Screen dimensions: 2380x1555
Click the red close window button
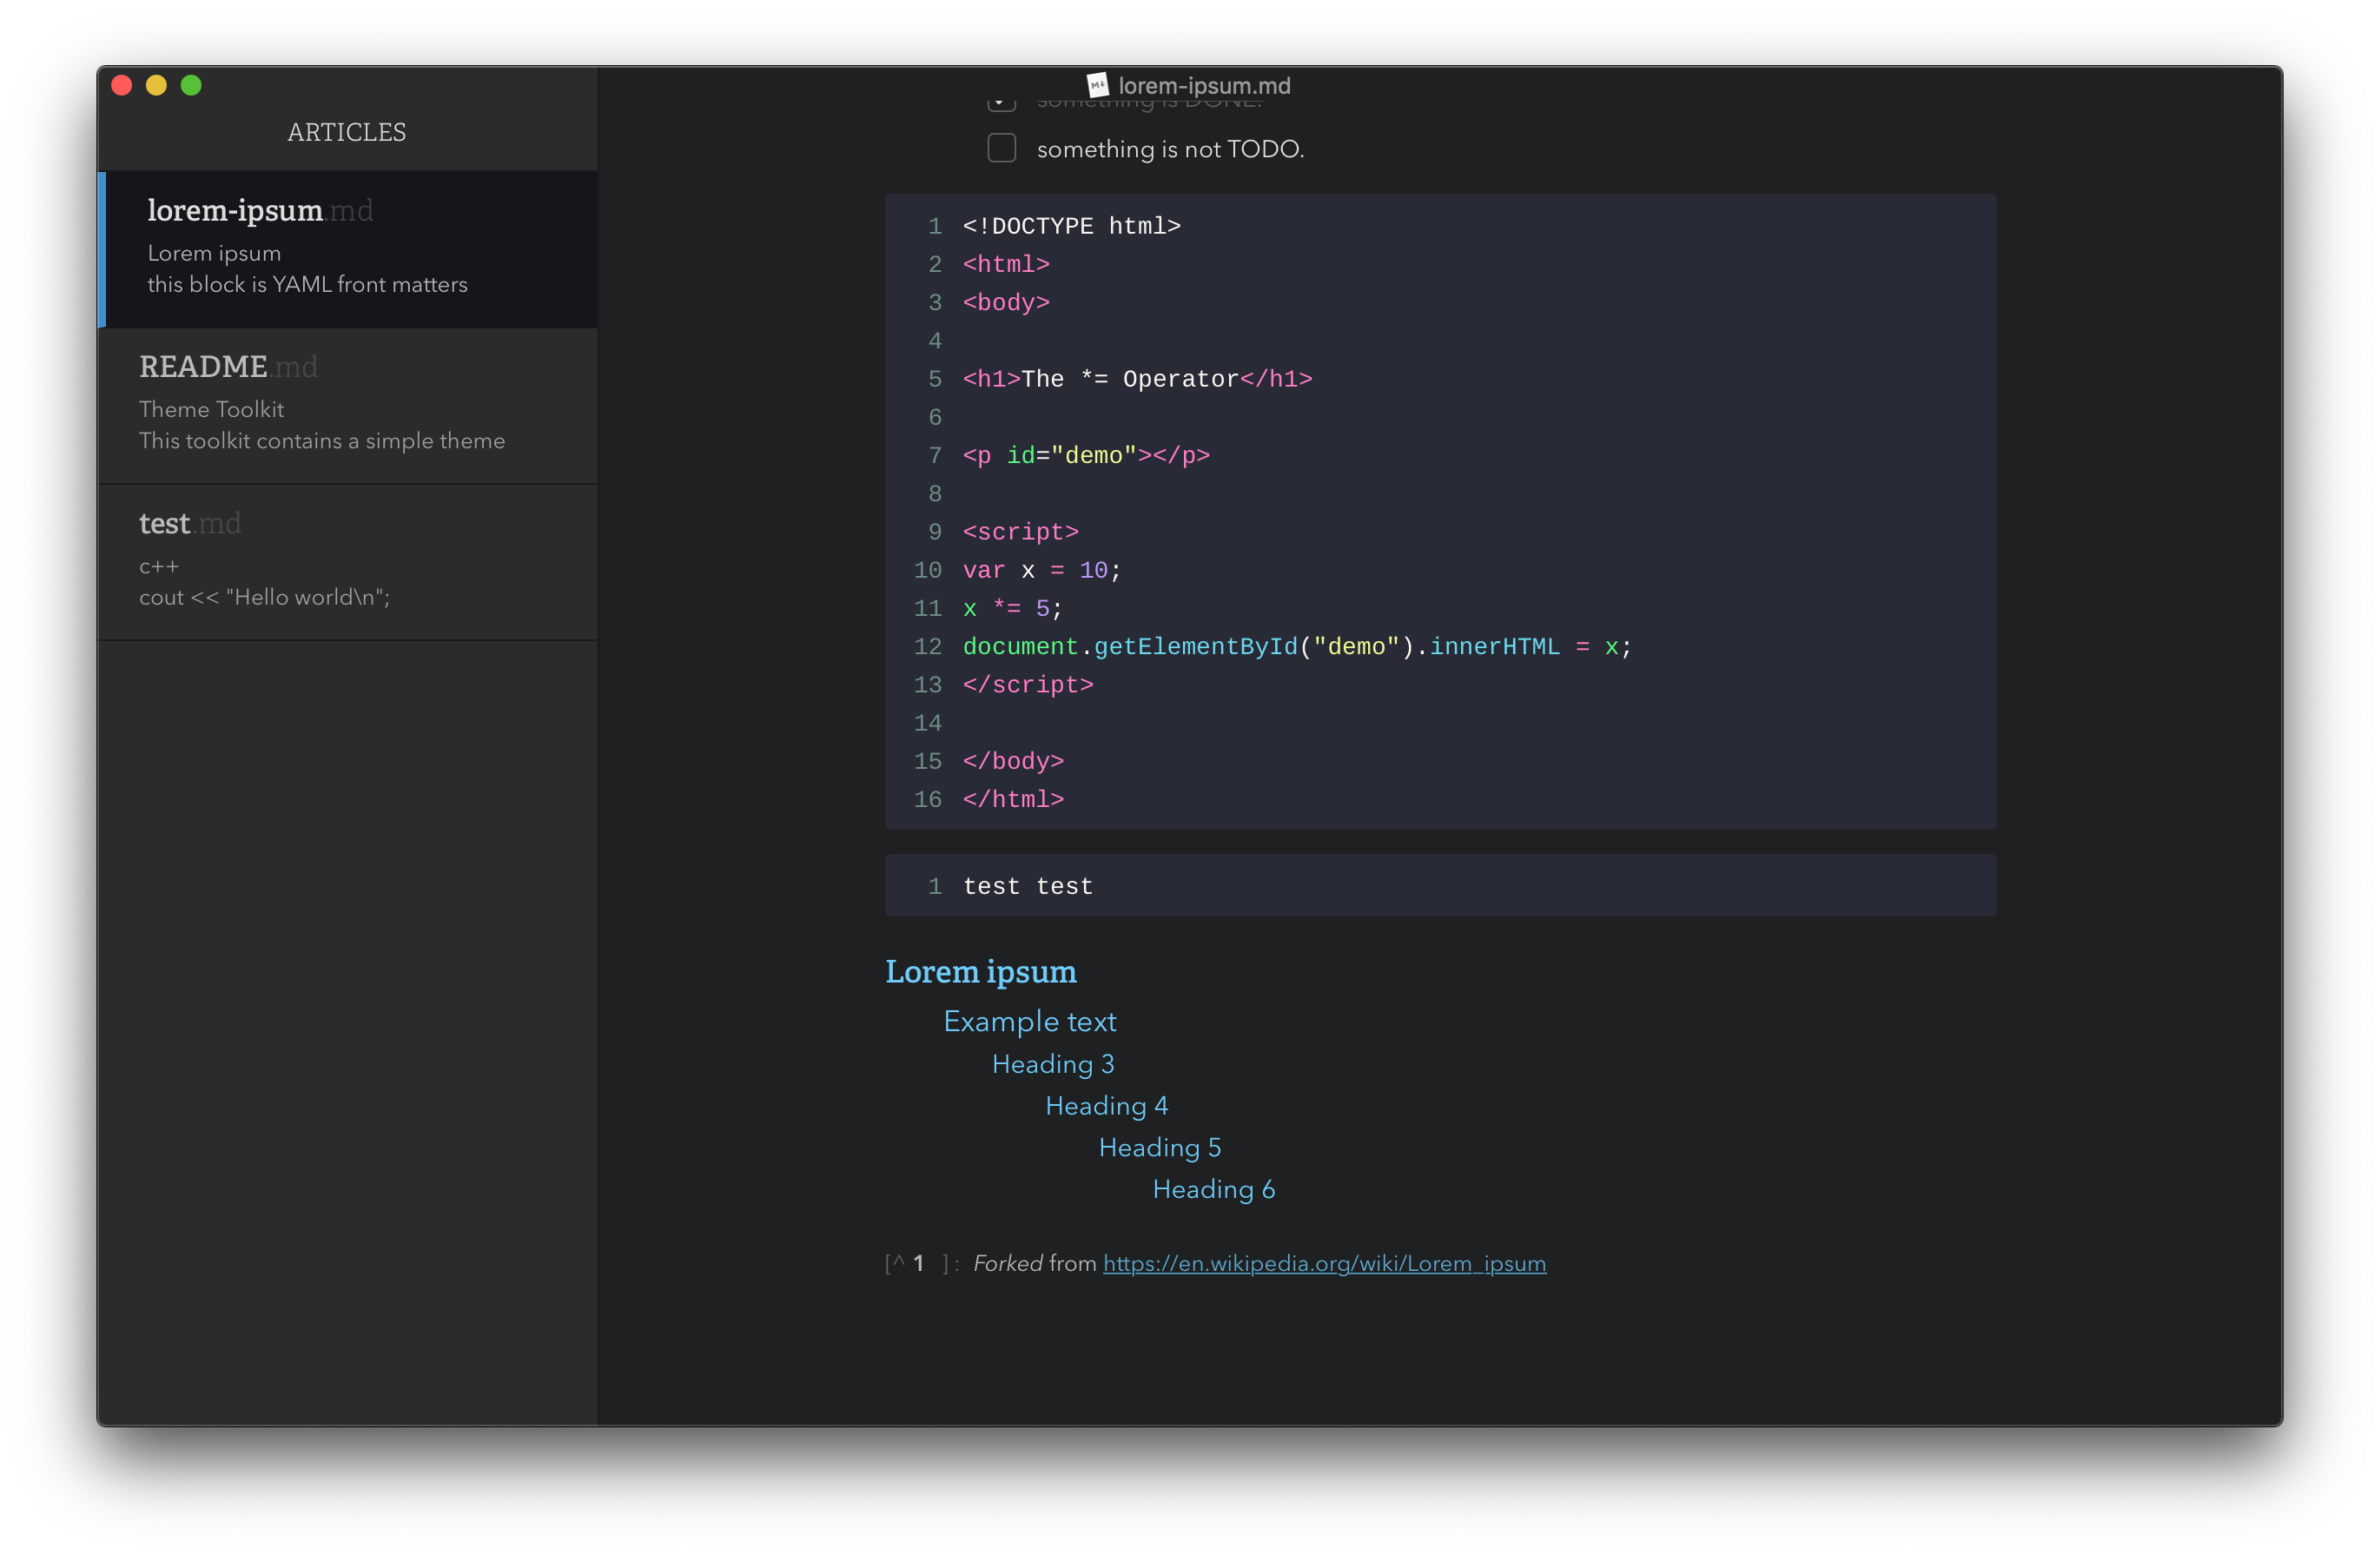(x=122, y=85)
